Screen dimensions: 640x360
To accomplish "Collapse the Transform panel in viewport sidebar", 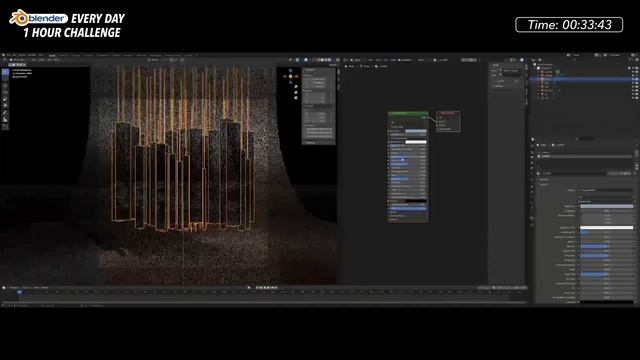I will 310,70.
